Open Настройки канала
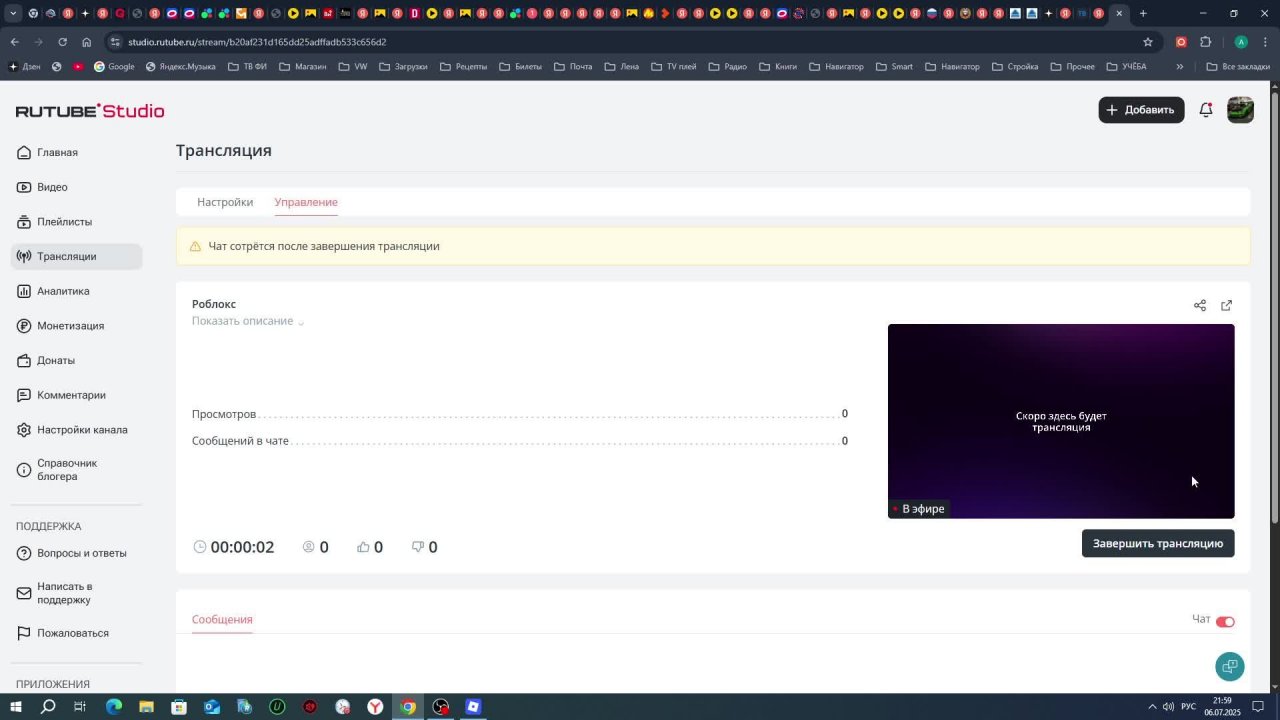 [76, 430]
